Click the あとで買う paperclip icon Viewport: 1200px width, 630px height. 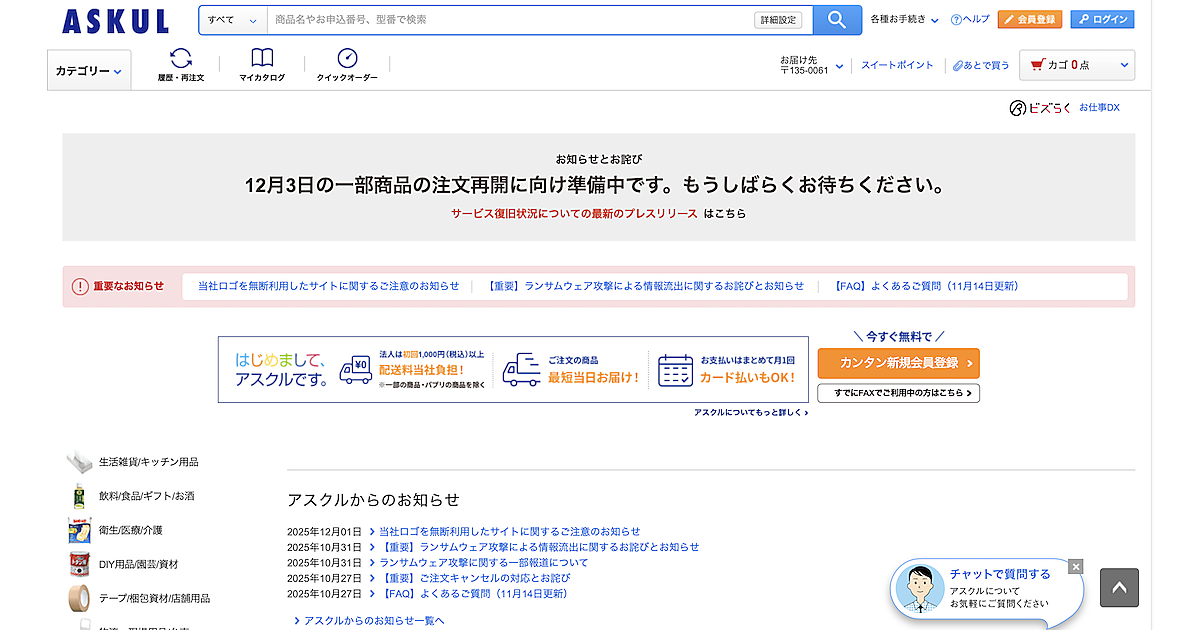point(963,64)
